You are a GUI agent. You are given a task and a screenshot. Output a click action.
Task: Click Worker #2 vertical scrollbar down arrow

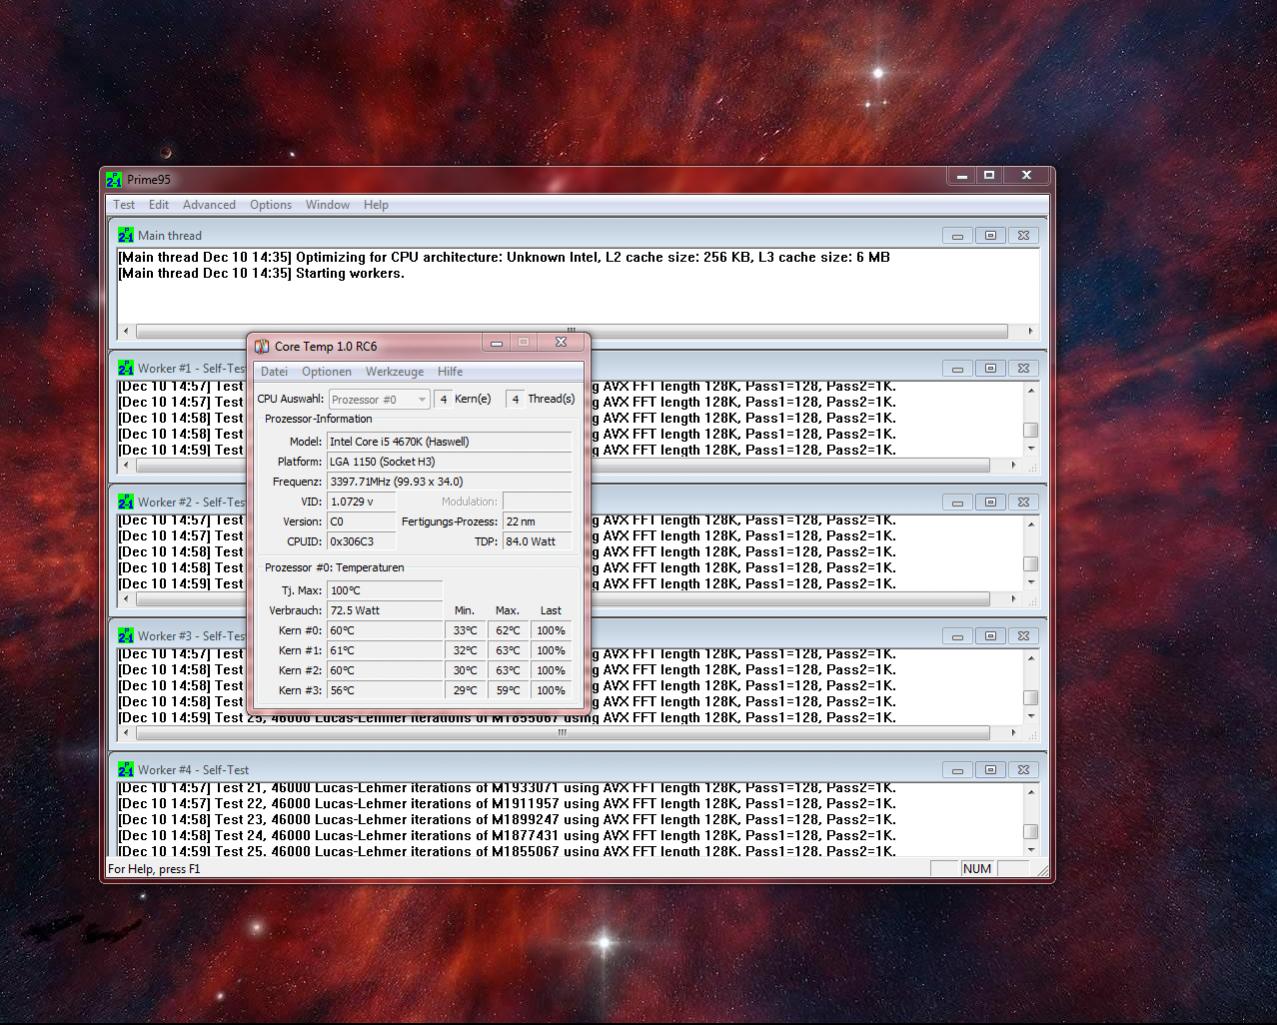(x=1031, y=582)
